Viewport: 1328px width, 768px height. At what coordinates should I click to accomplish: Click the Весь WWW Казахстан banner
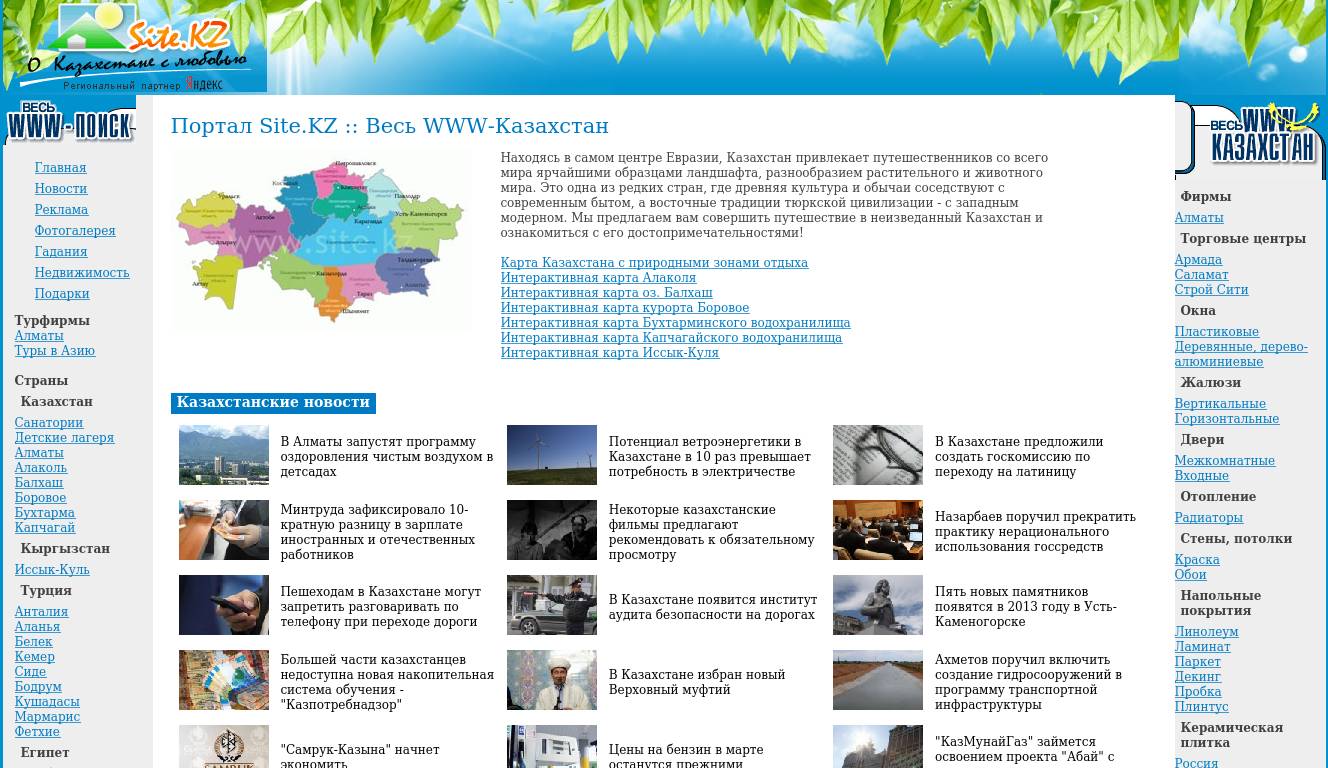click(1251, 138)
